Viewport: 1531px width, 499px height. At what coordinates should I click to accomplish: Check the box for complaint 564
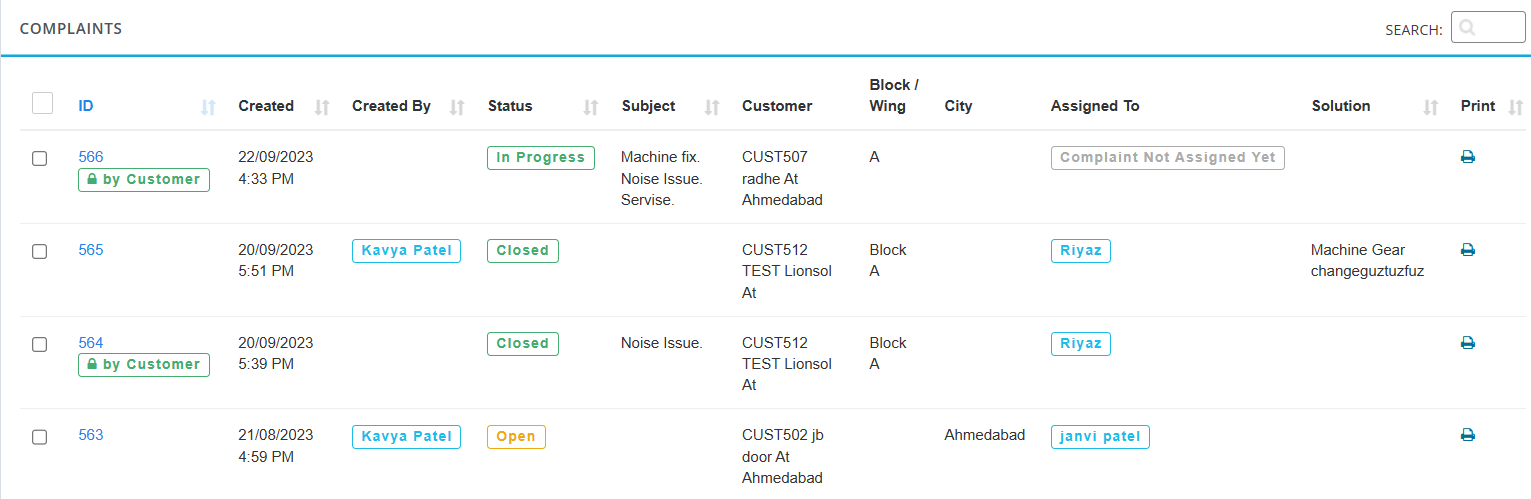pyautogui.click(x=40, y=344)
